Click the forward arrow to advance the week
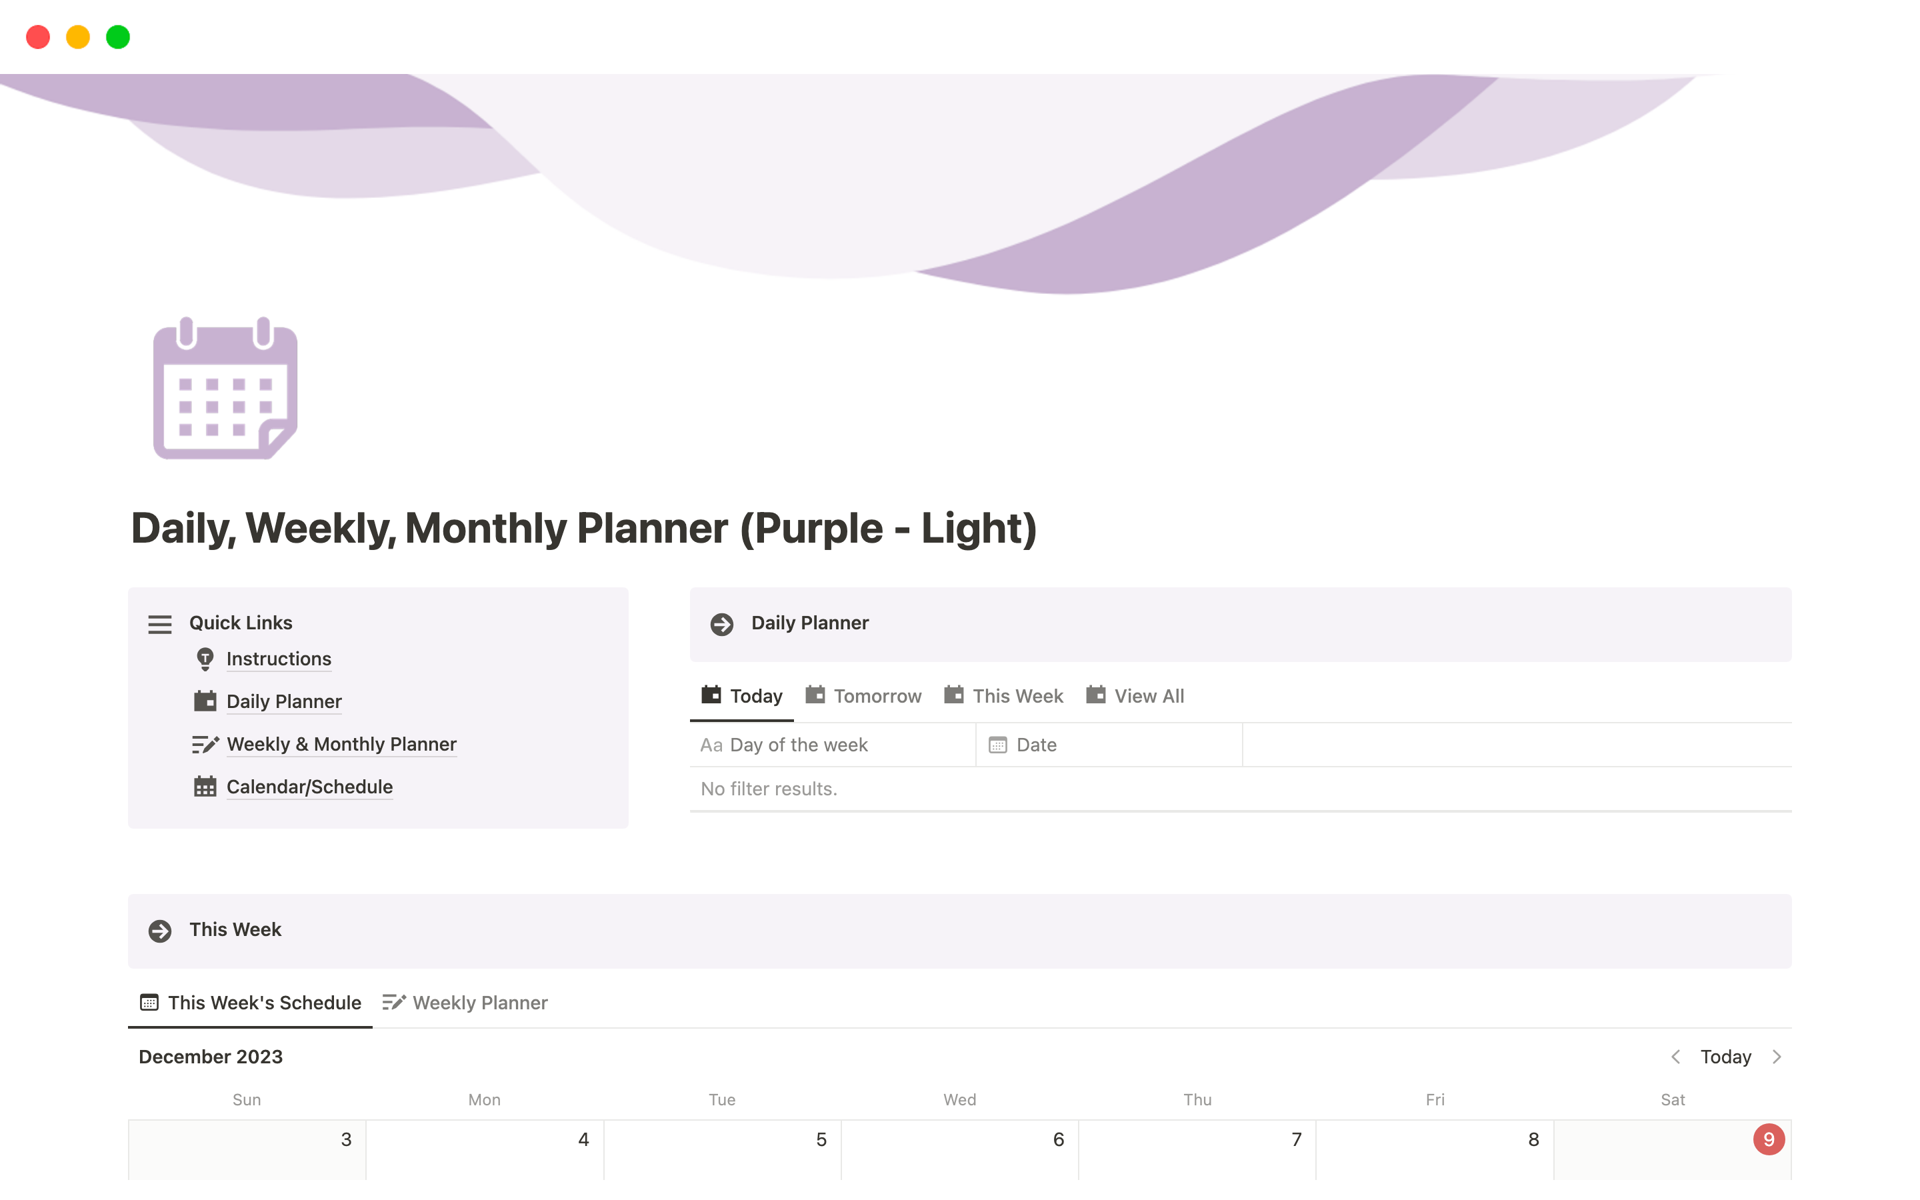Screen dimensions: 1920x1200 coord(1779,1056)
